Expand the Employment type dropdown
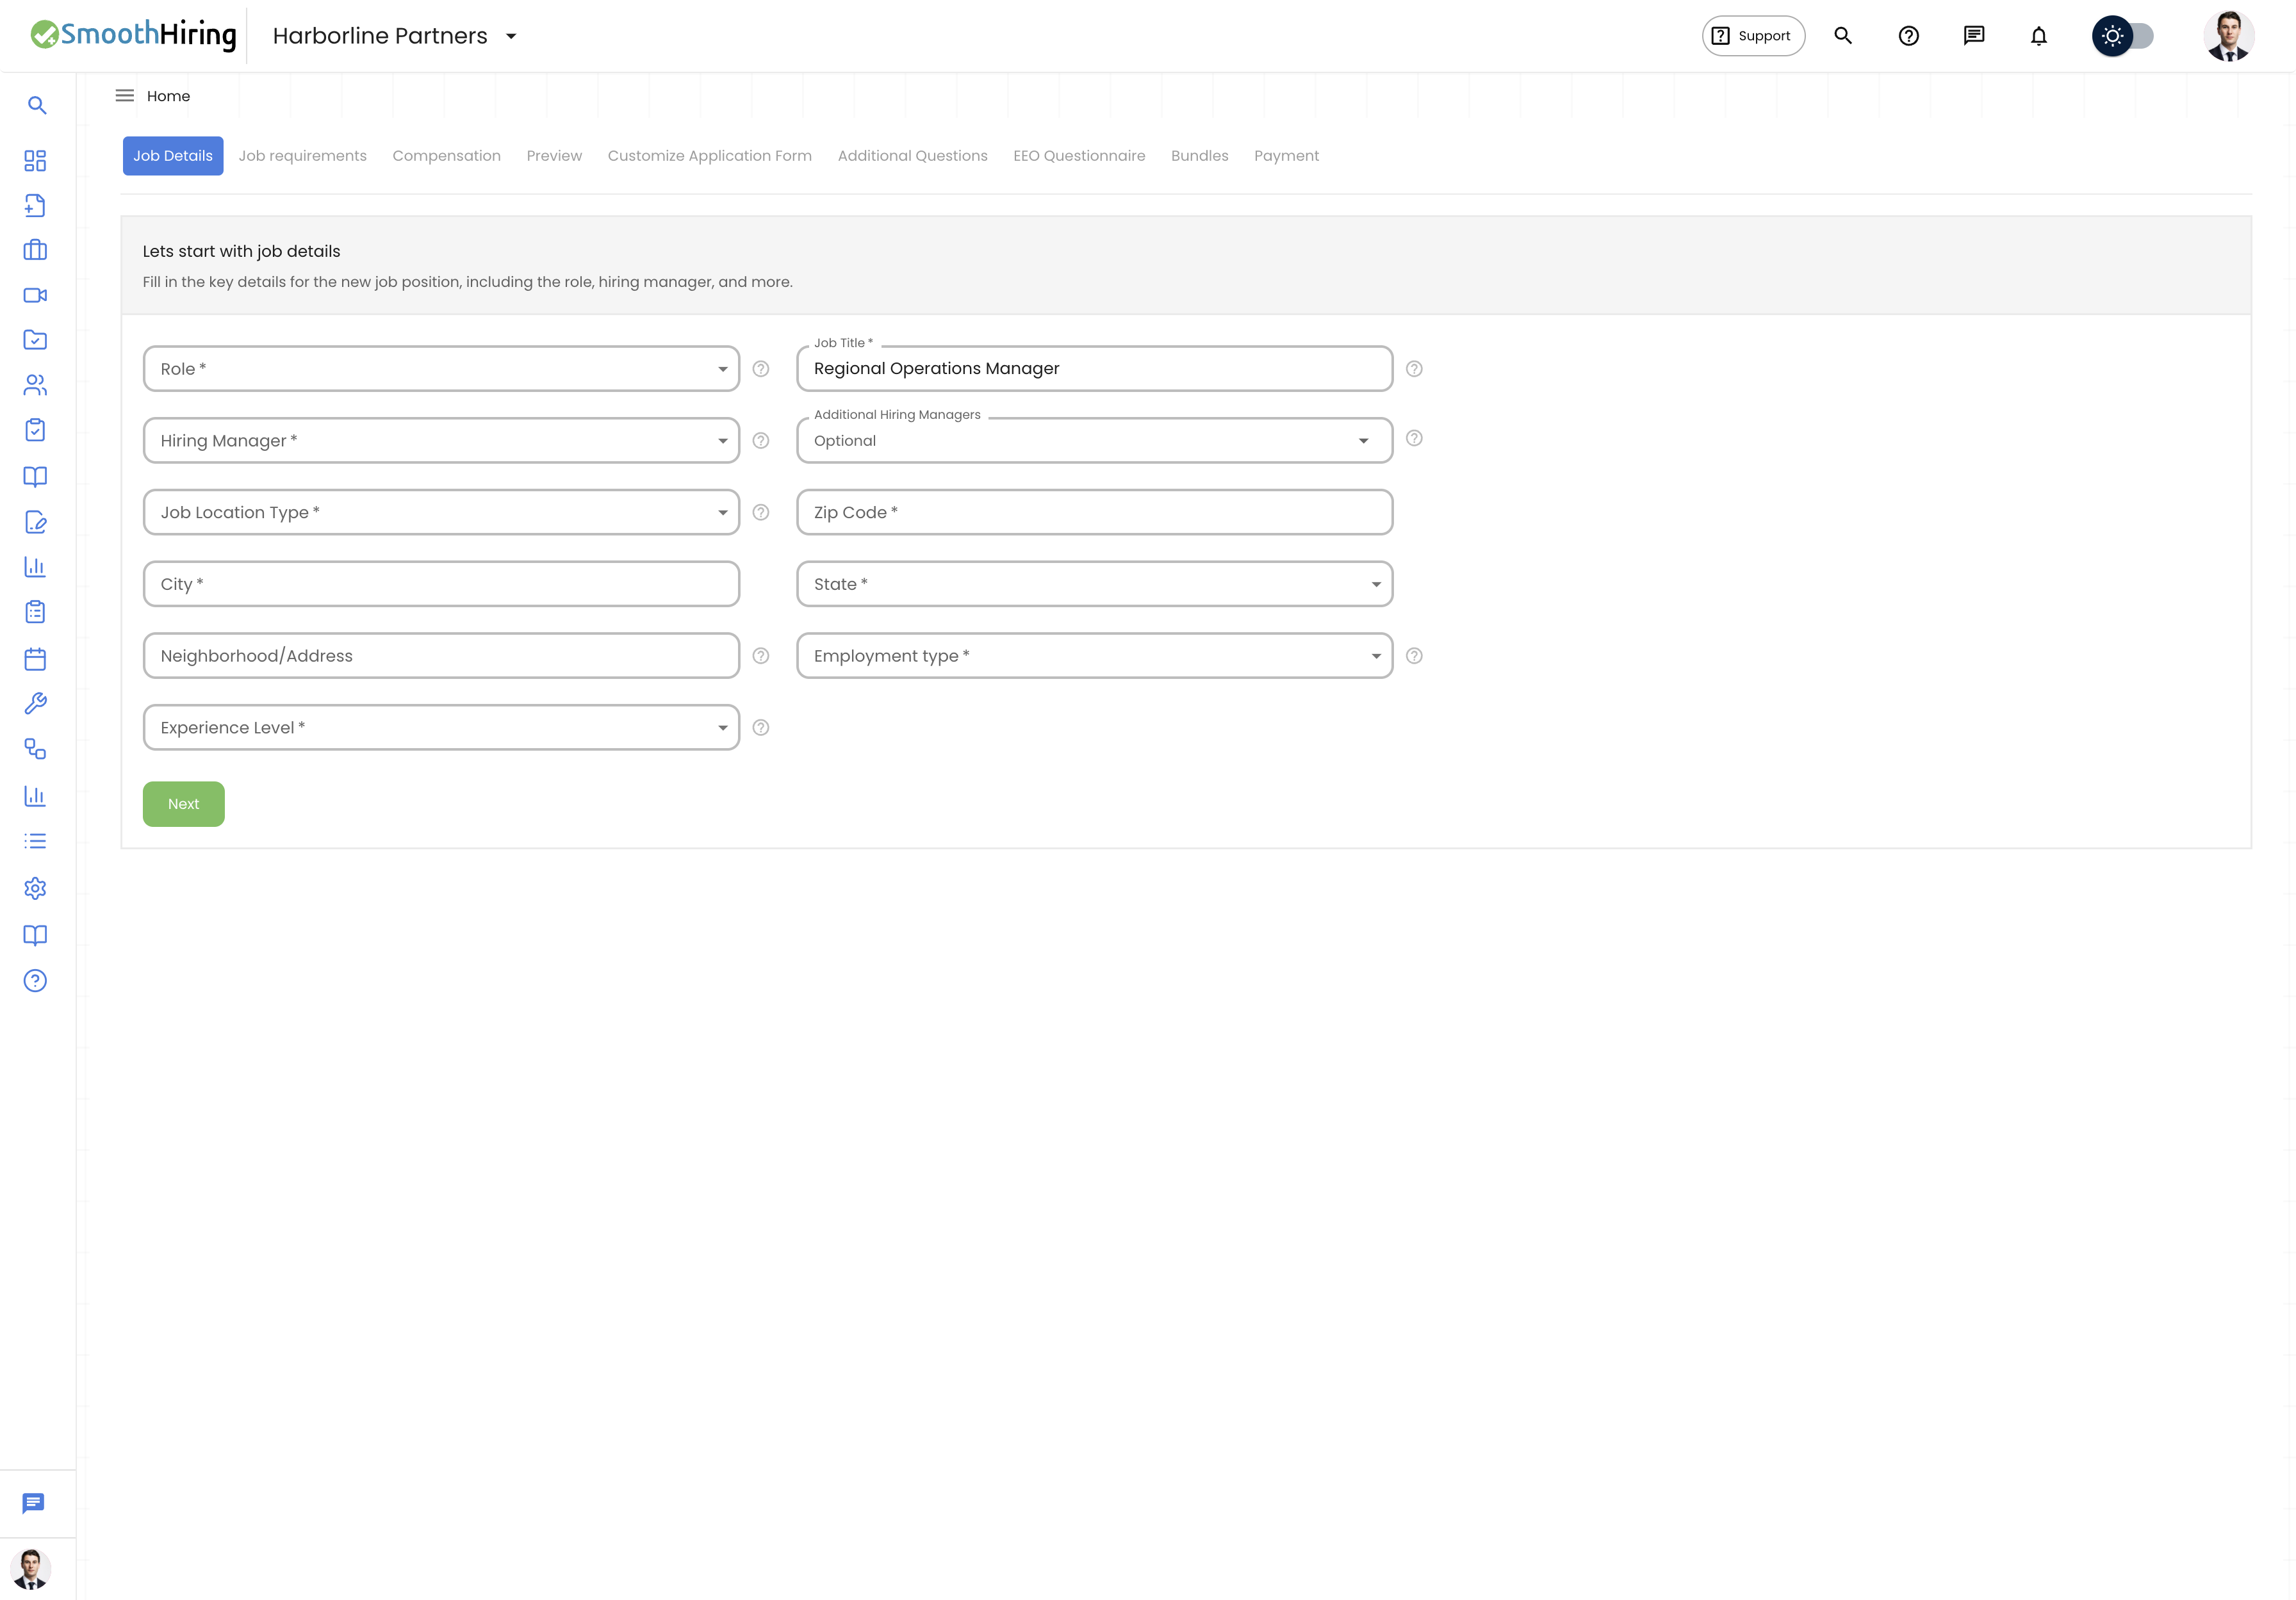This screenshot has width=2296, height=1600. (x=1094, y=656)
